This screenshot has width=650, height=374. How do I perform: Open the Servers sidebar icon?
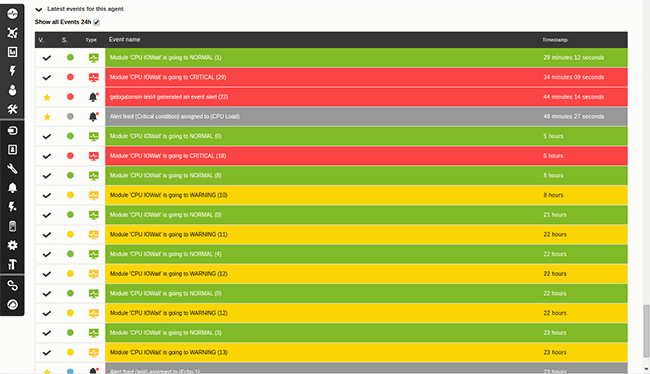coord(12,226)
